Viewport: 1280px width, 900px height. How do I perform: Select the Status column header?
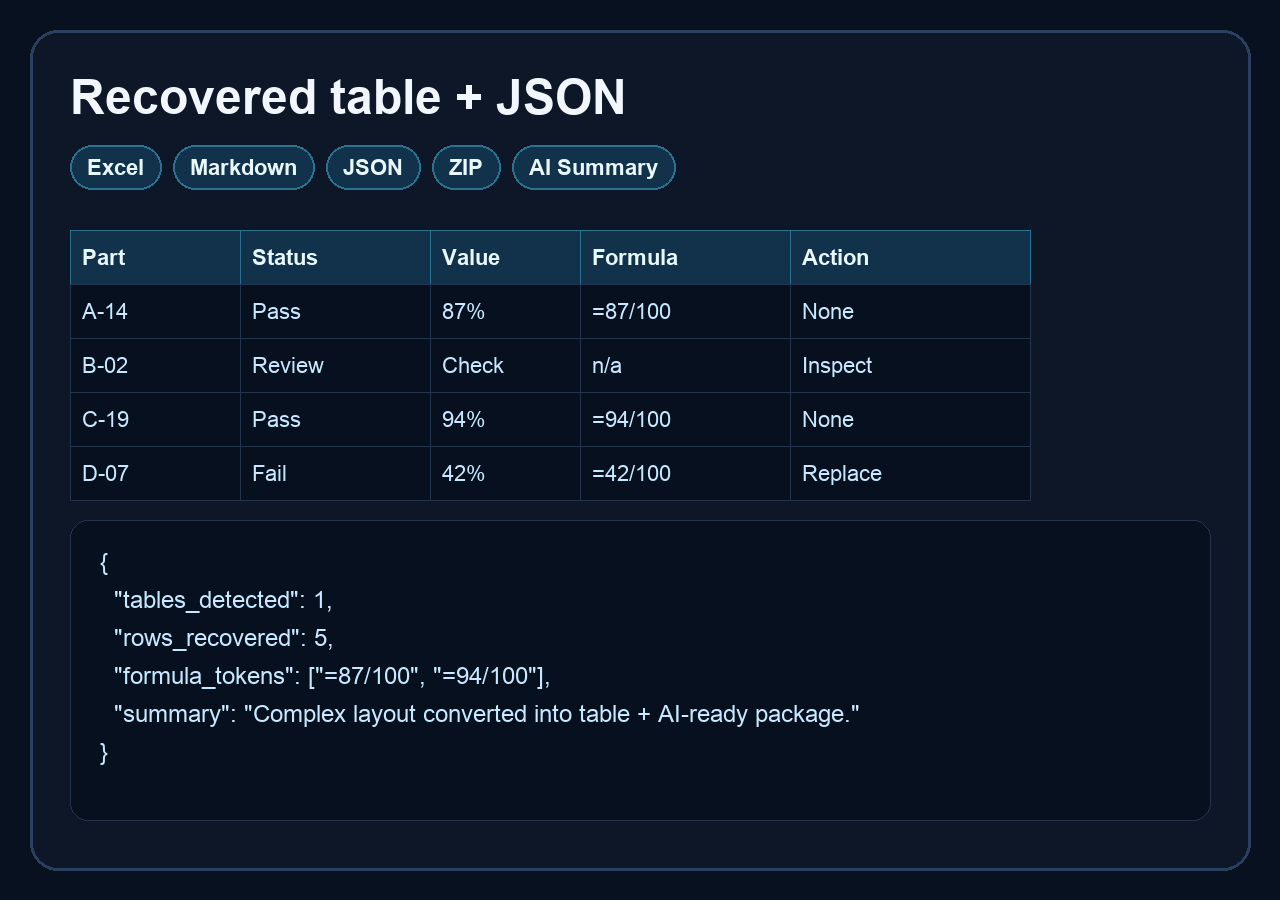tap(284, 257)
